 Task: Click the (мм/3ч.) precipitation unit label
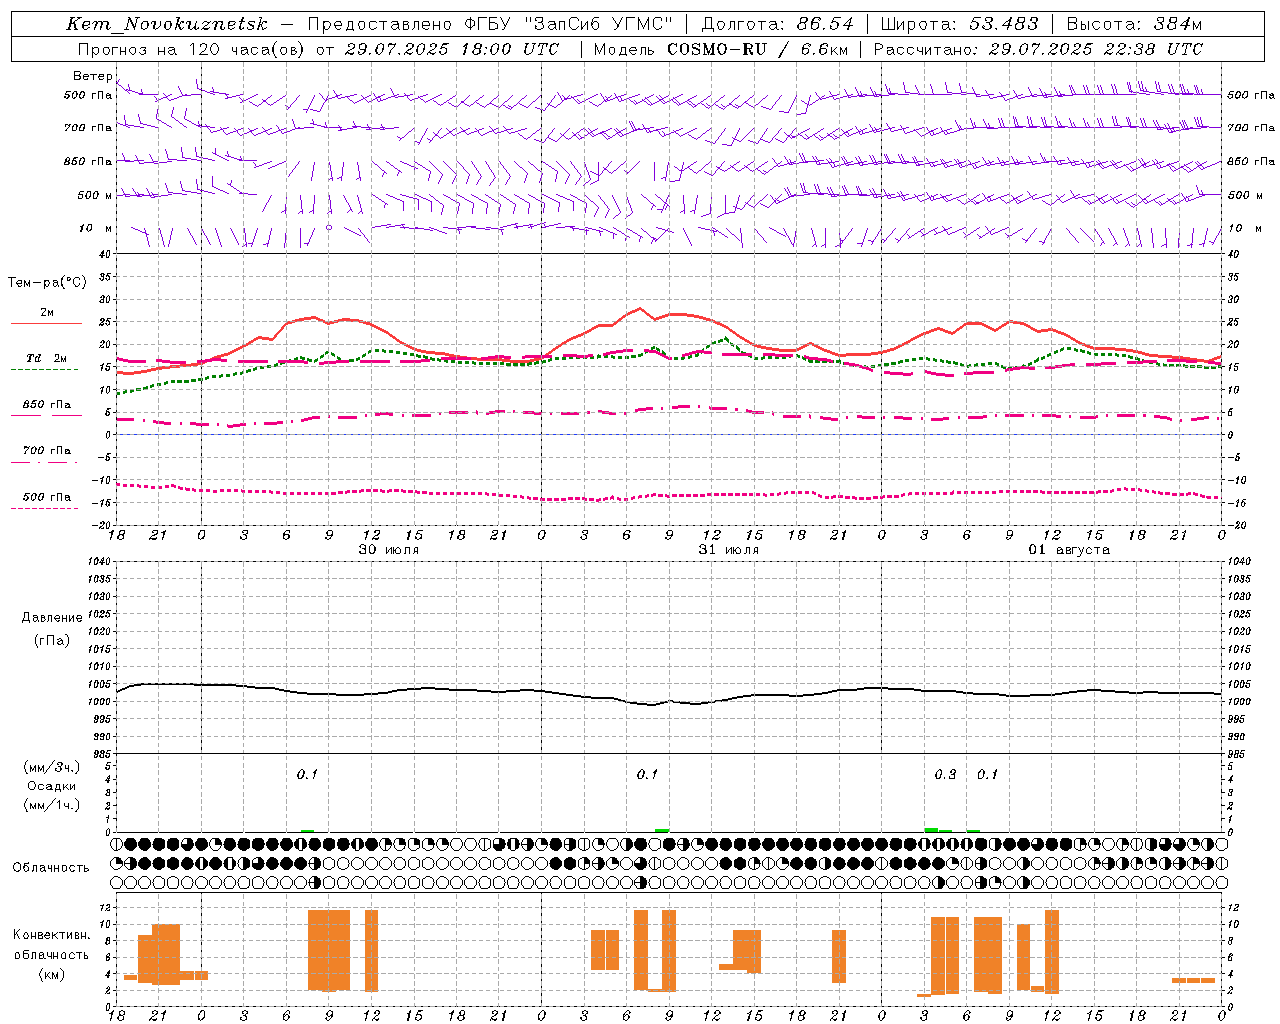[x=52, y=767]
